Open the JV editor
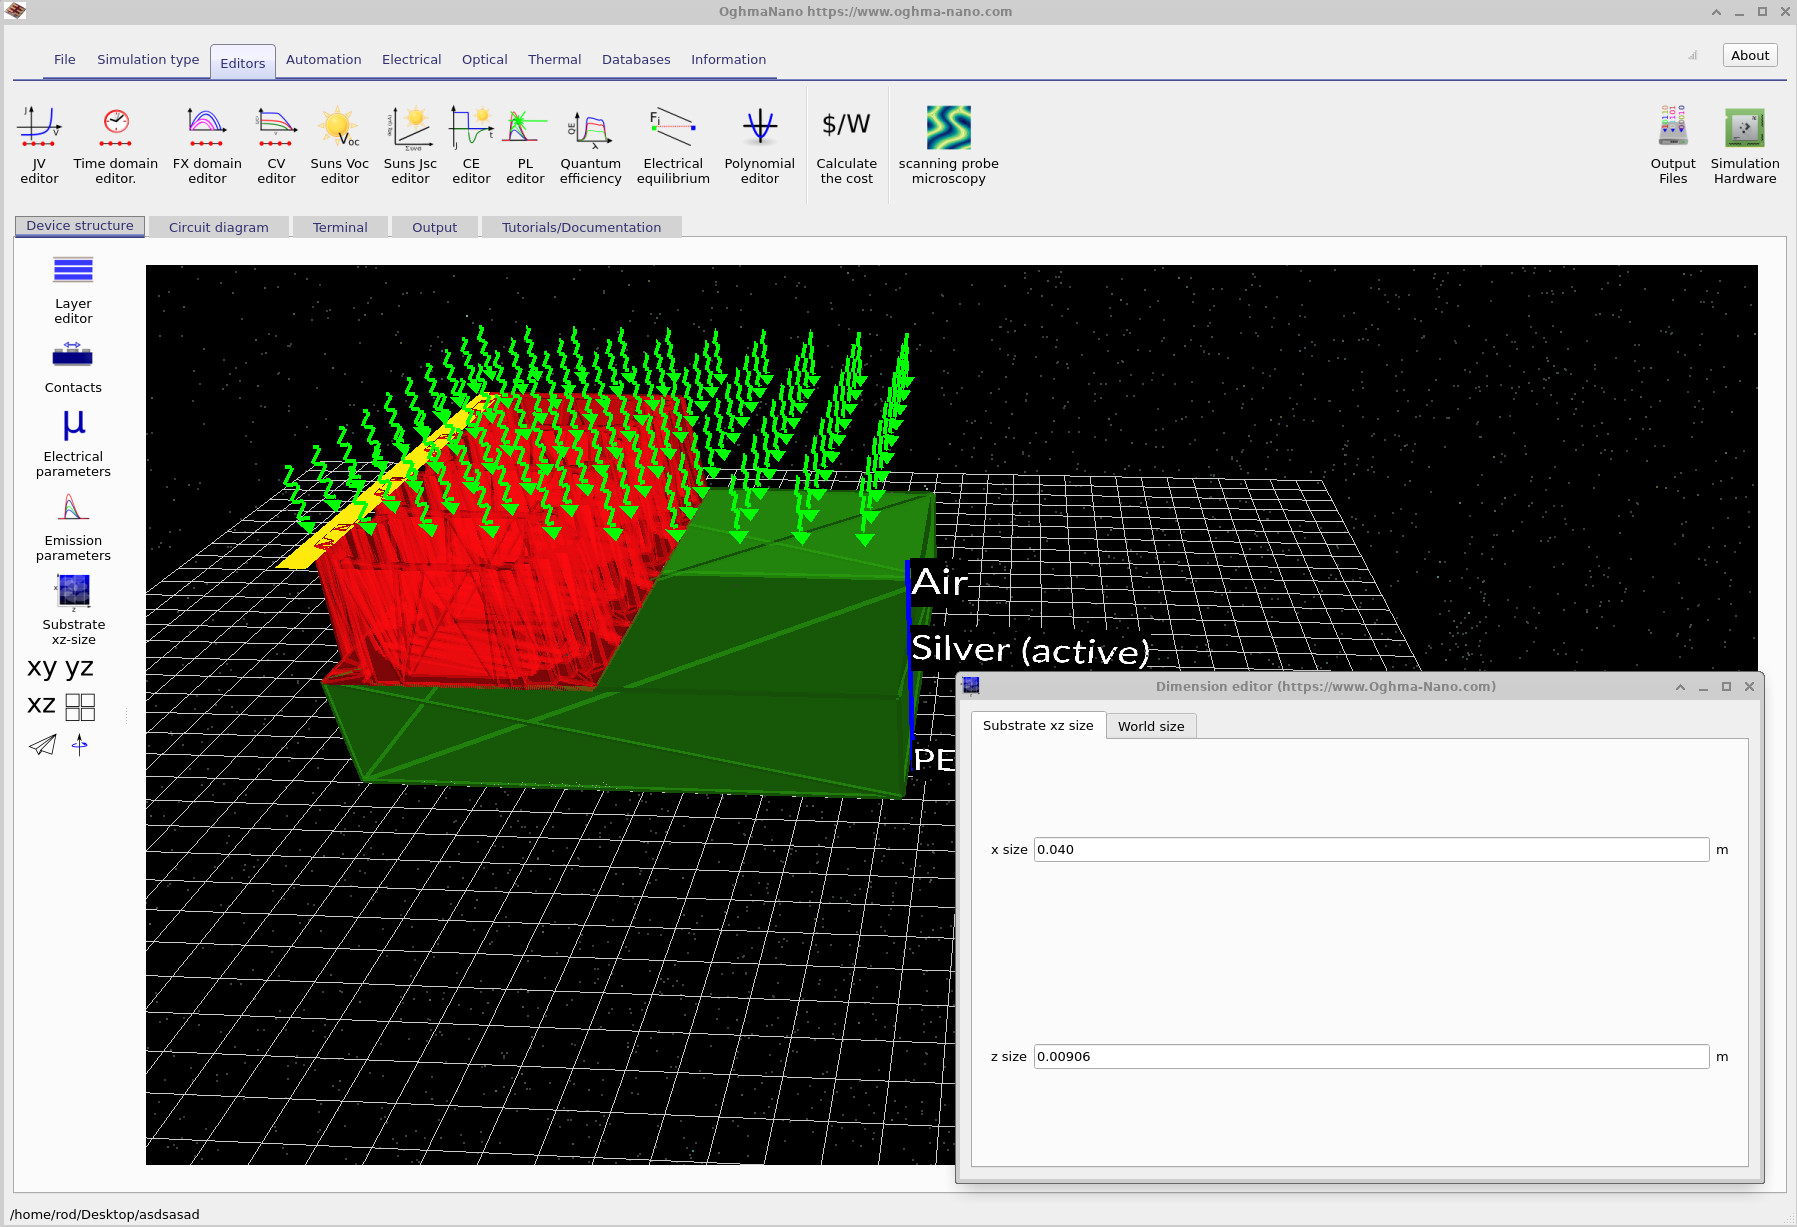Viewport: 1797px width, 1227px height. [x=38, y=142]
